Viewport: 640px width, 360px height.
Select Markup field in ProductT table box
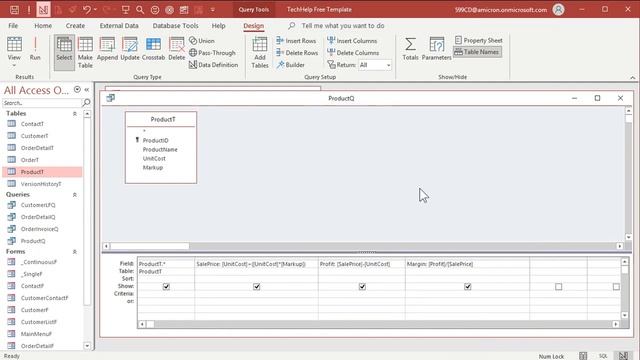(x=153, y=167)
